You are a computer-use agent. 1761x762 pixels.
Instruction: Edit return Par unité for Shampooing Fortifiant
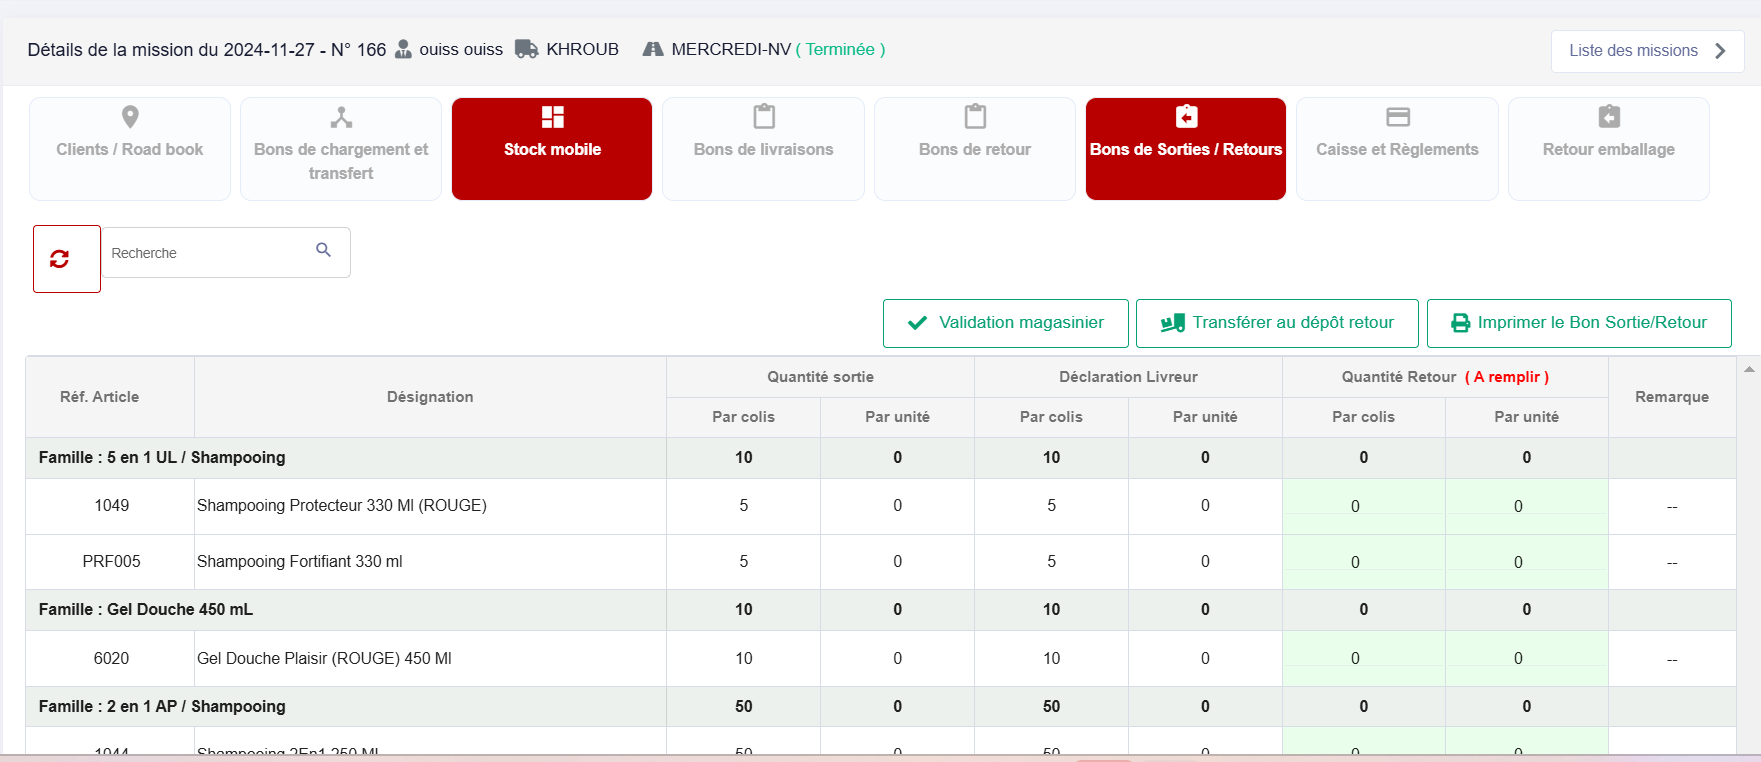coord(1518,562)
